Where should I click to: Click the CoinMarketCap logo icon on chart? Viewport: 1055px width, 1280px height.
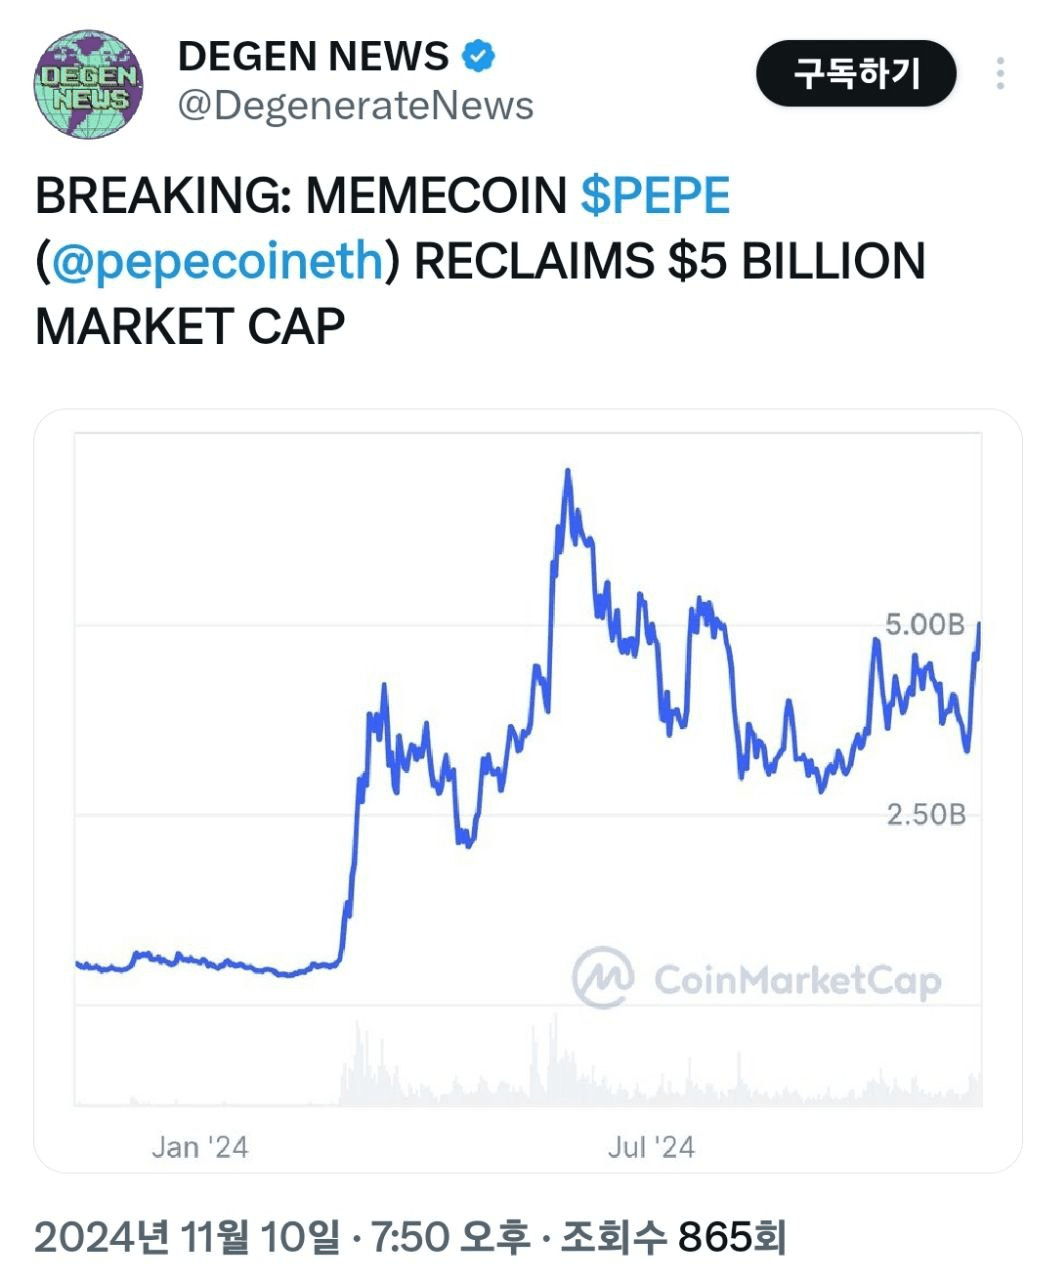click(602, 977)
